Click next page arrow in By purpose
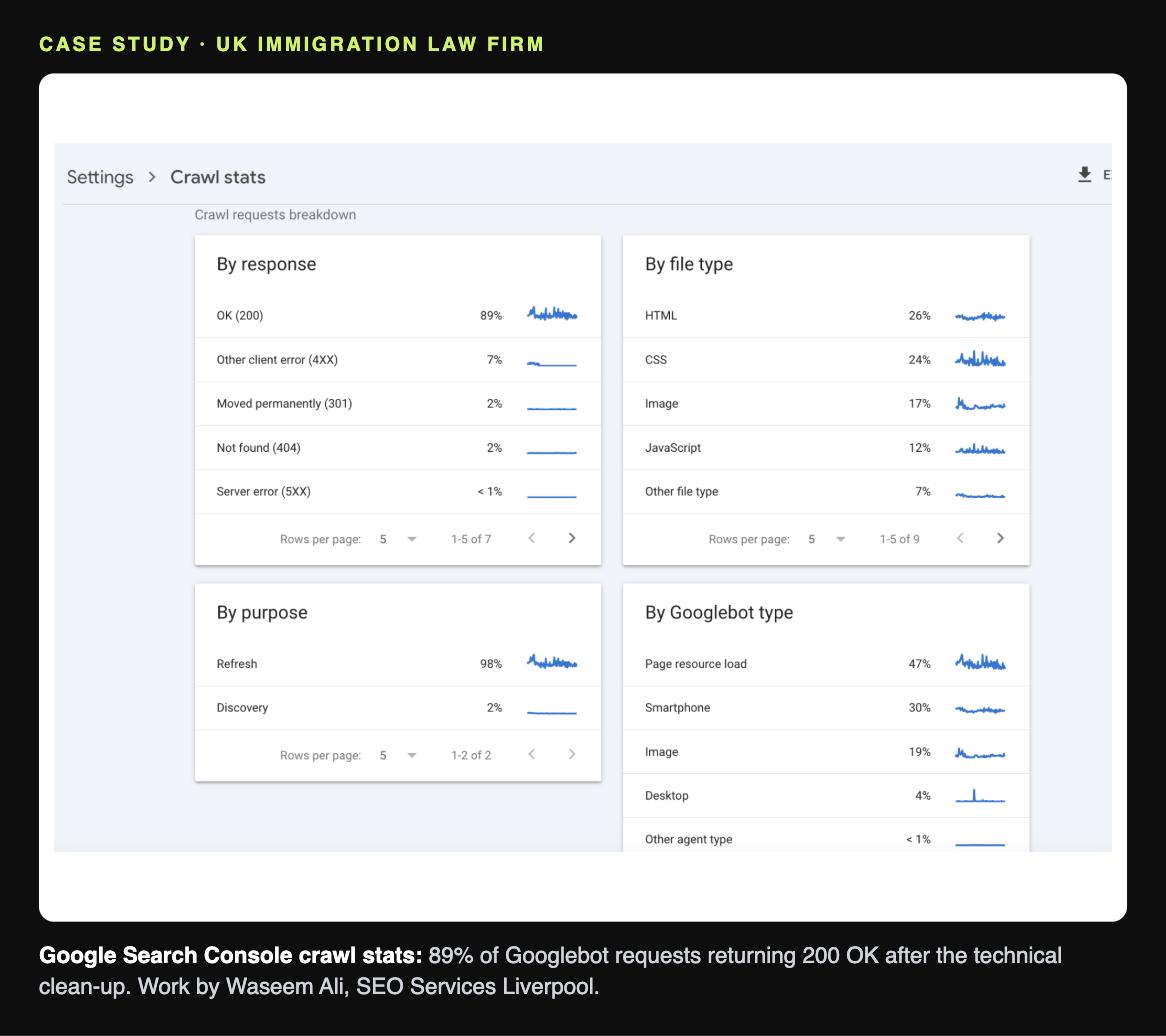The height and width of the screenshot is (1036, 1166). pos(571,755)
